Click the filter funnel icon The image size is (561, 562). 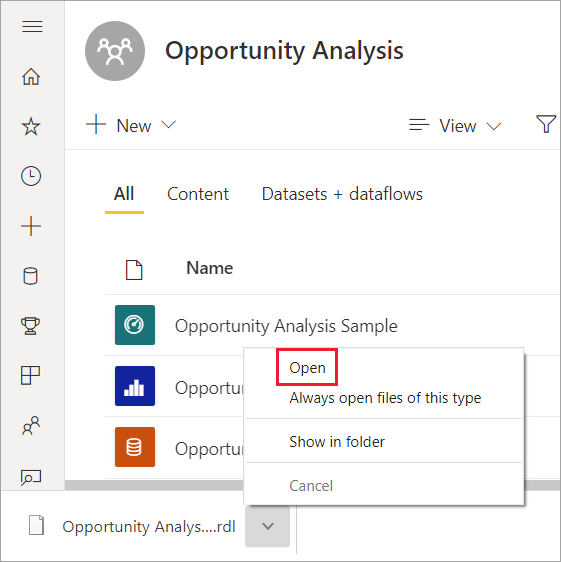click(x=546, y=124)
